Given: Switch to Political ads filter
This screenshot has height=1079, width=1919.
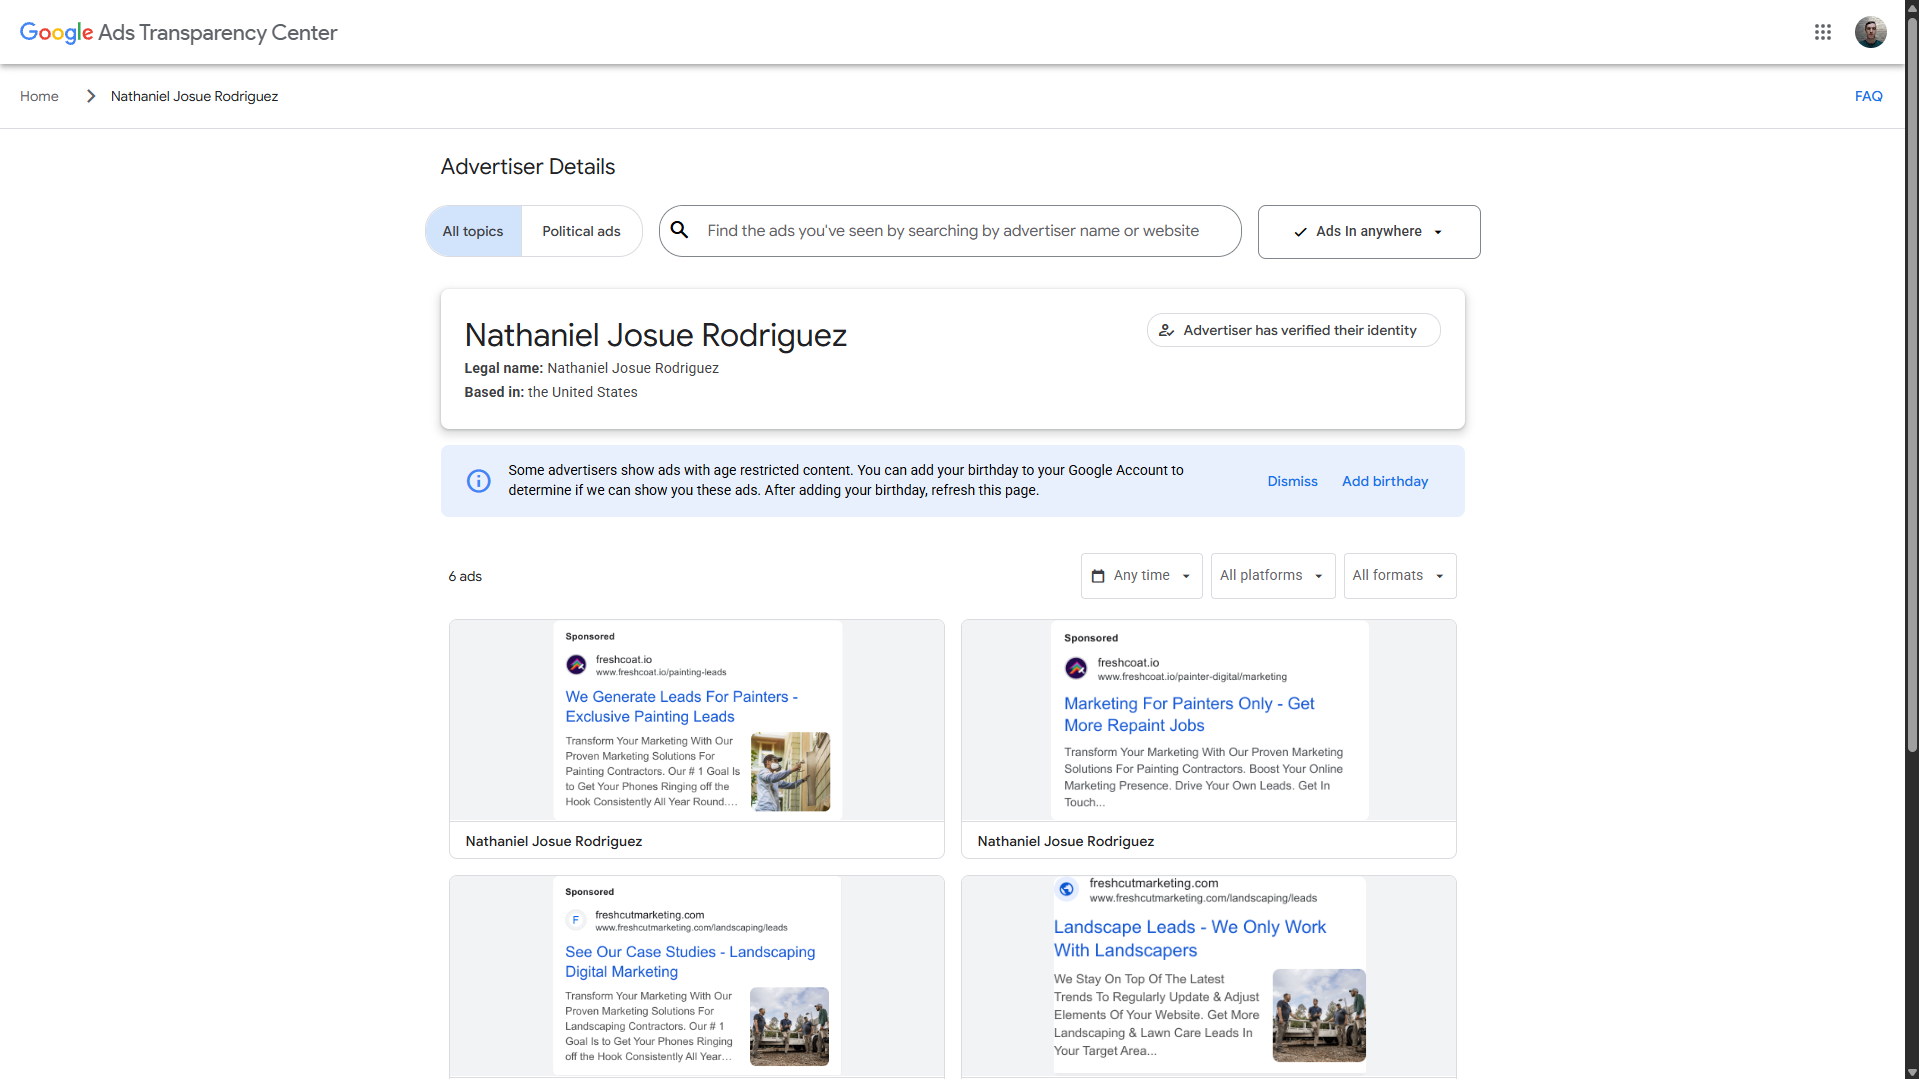Looking at the screenshot, I should 581,231.
